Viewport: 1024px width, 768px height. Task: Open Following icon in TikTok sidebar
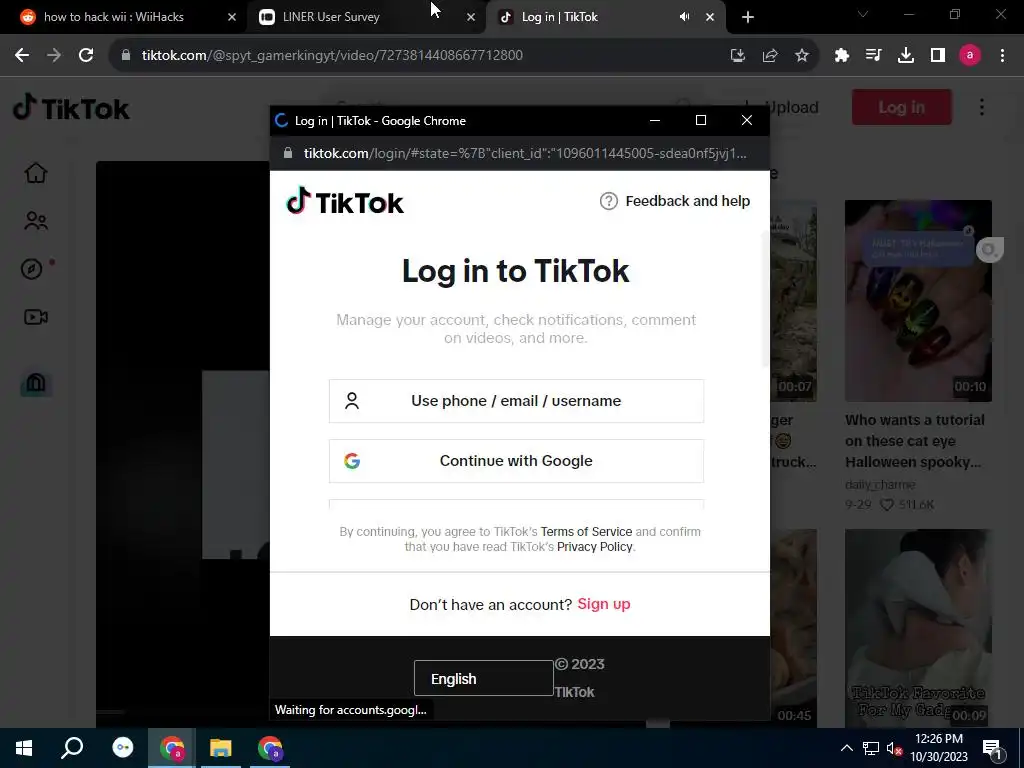[36, 221]
